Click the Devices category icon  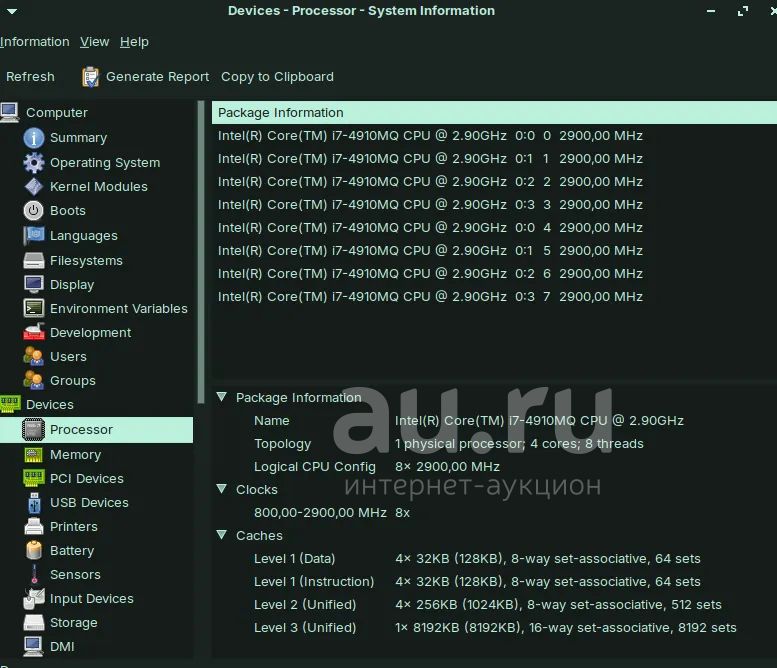10,404
